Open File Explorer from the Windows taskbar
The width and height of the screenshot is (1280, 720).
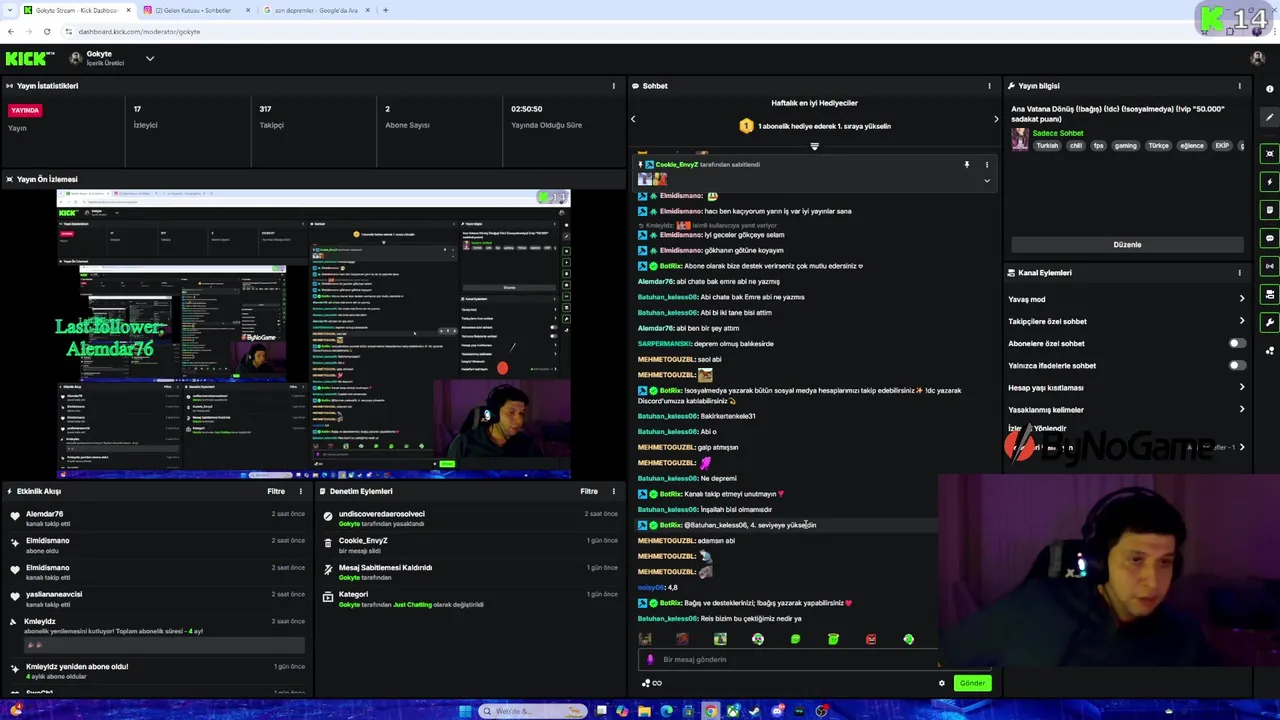pos(644,711)
